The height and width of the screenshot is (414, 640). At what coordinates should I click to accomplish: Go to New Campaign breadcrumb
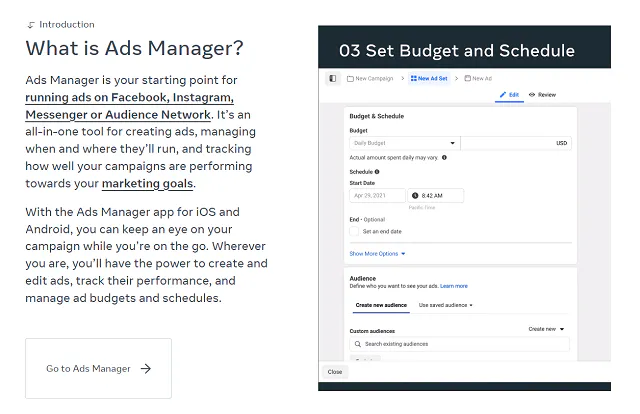click(x=370, y=78)
